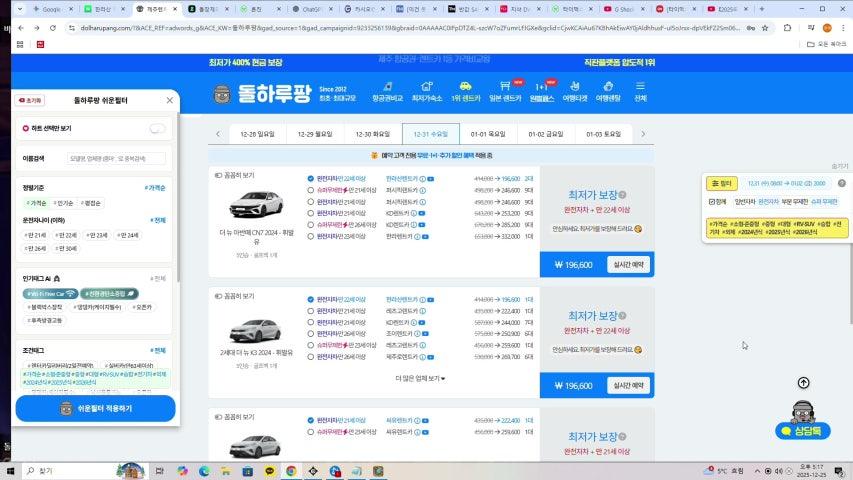The height and width of the screenshot is (480, 853).
Task: Click help icon next to Avante 최저가 보장
Action: click(622, 195)
